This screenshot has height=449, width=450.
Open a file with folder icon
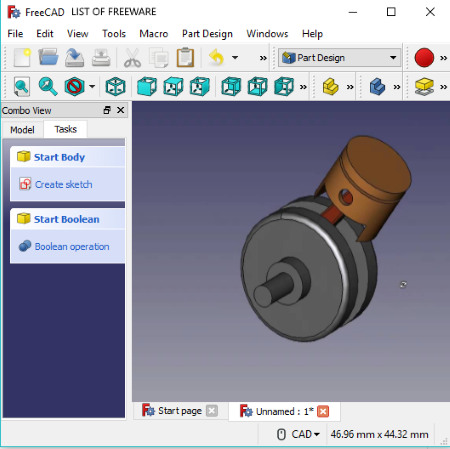click(x=48, y=58)
